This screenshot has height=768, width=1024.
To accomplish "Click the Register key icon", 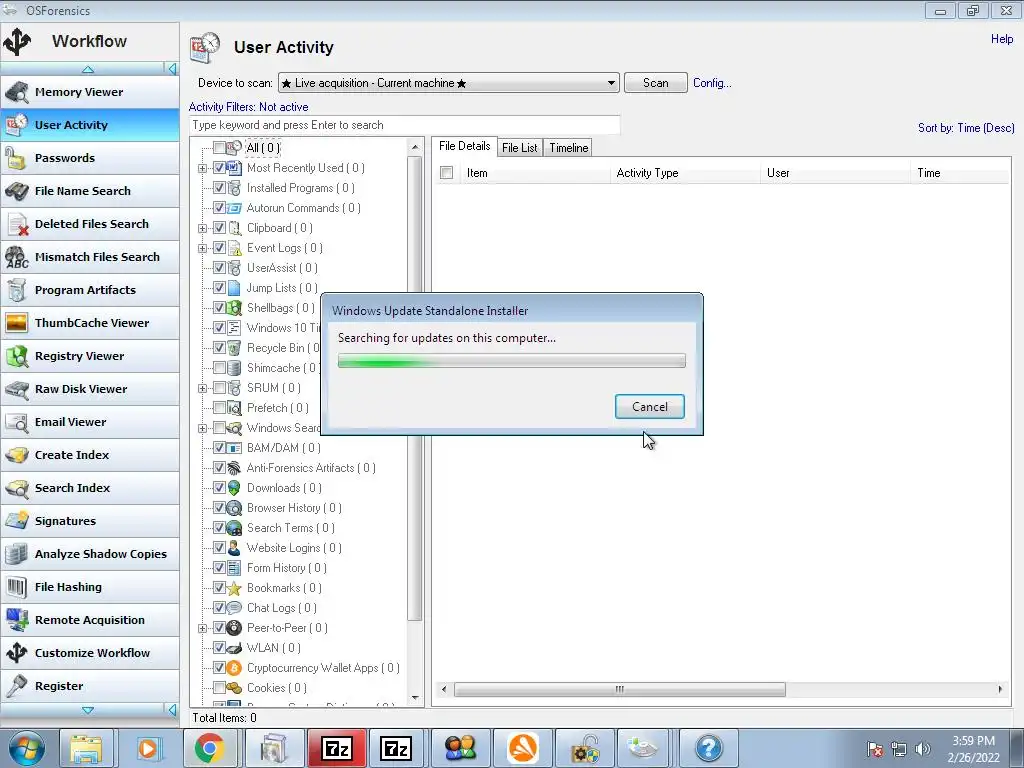I will 16,686.
